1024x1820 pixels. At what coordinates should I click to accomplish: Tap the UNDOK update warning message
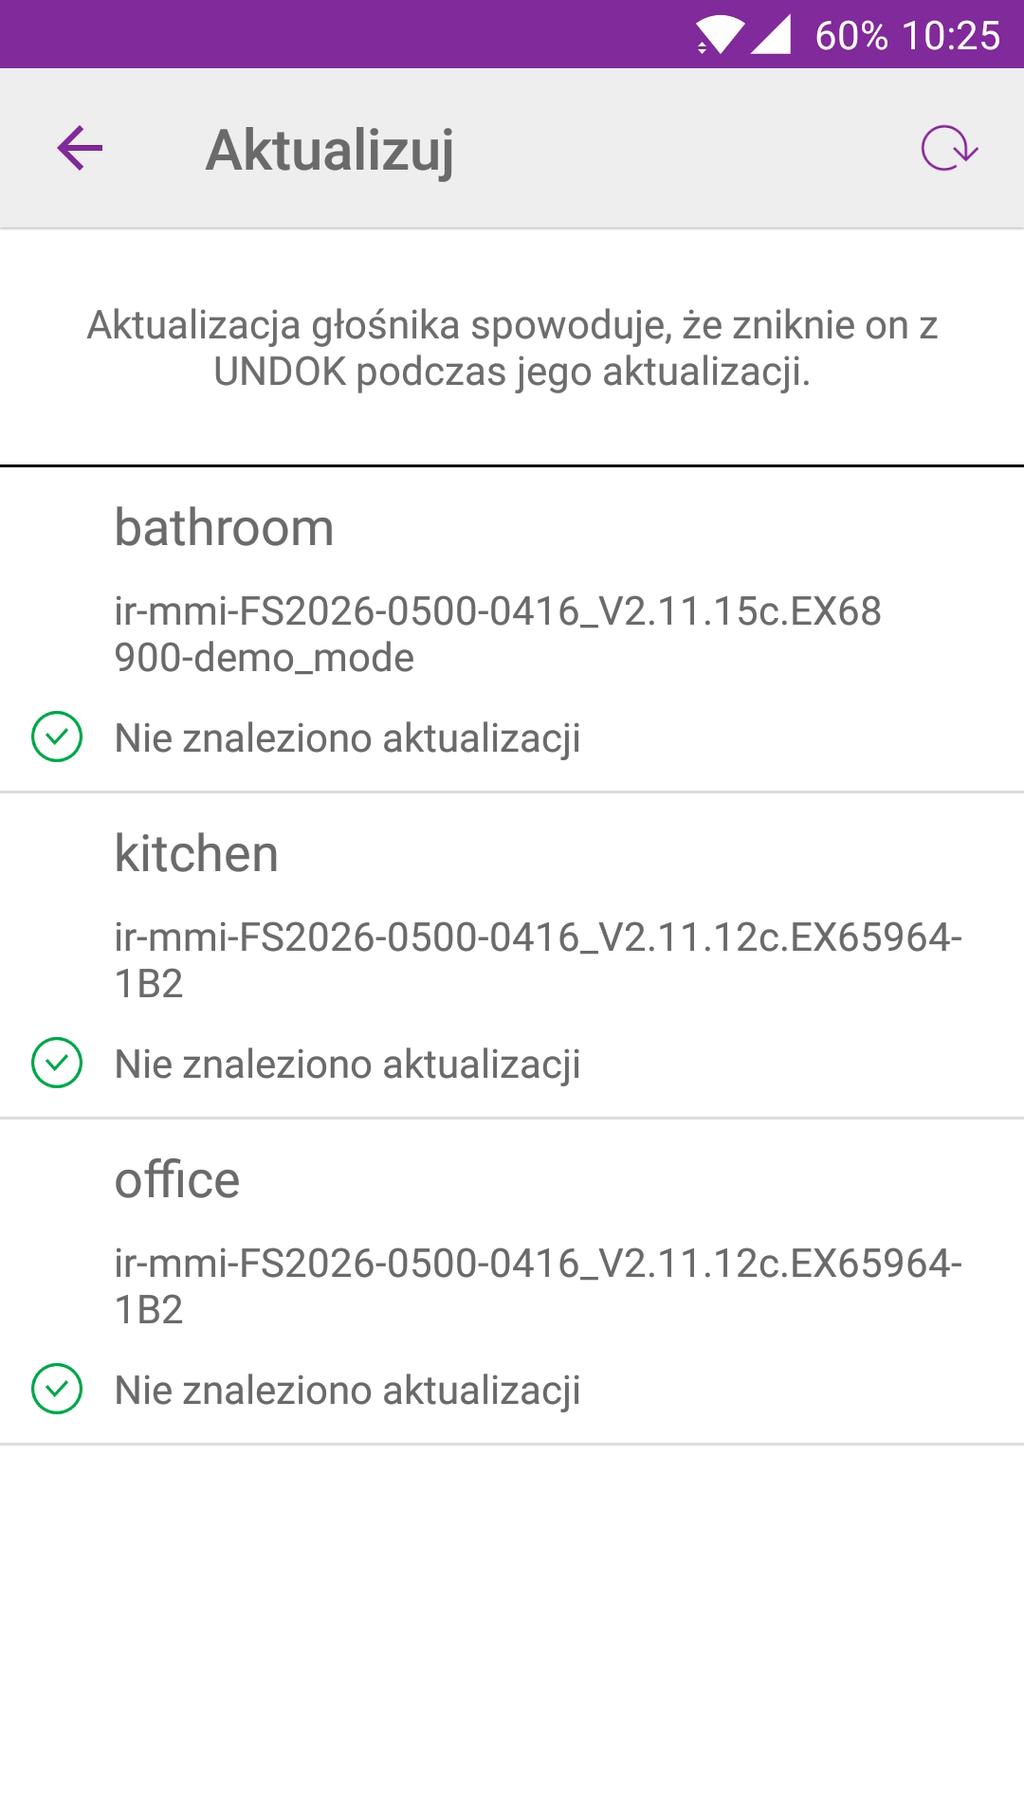[512, 348]
